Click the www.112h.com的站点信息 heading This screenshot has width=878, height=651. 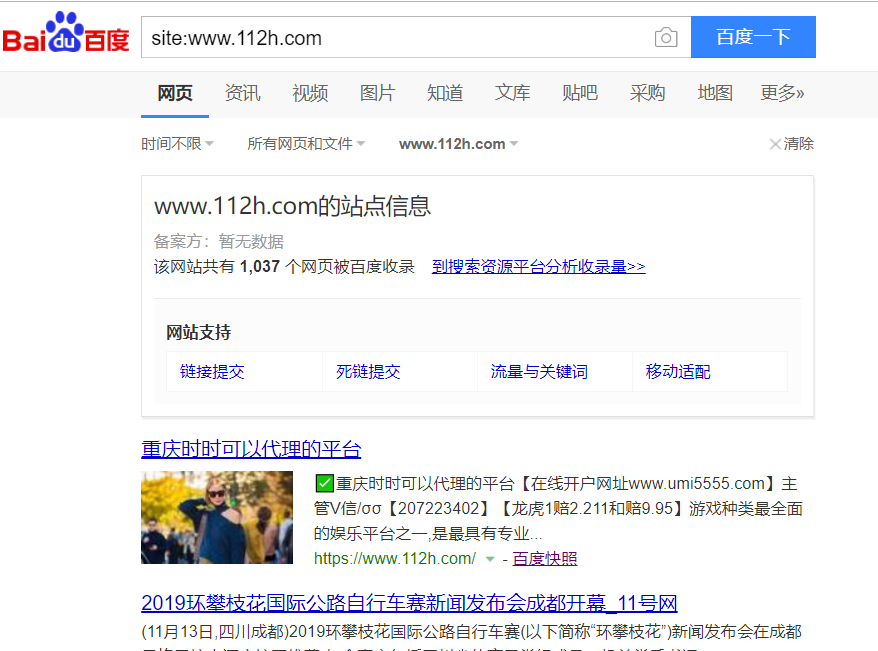click(292, 206)
